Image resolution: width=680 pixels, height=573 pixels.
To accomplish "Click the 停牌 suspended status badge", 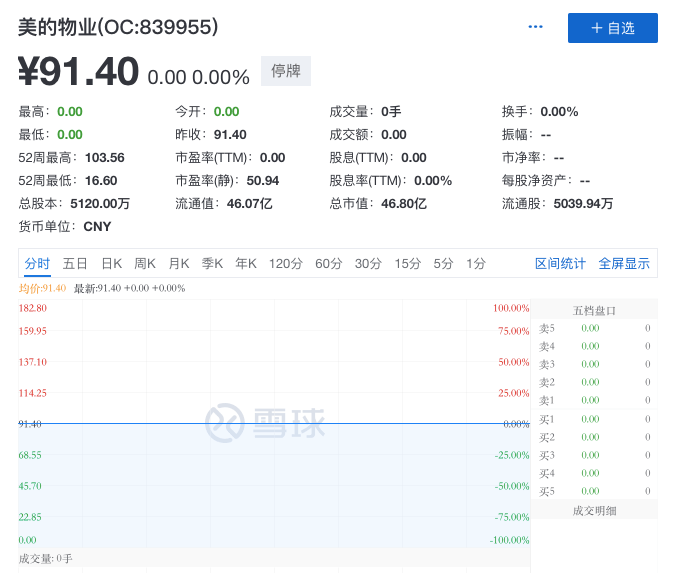I will click(286, 71).
